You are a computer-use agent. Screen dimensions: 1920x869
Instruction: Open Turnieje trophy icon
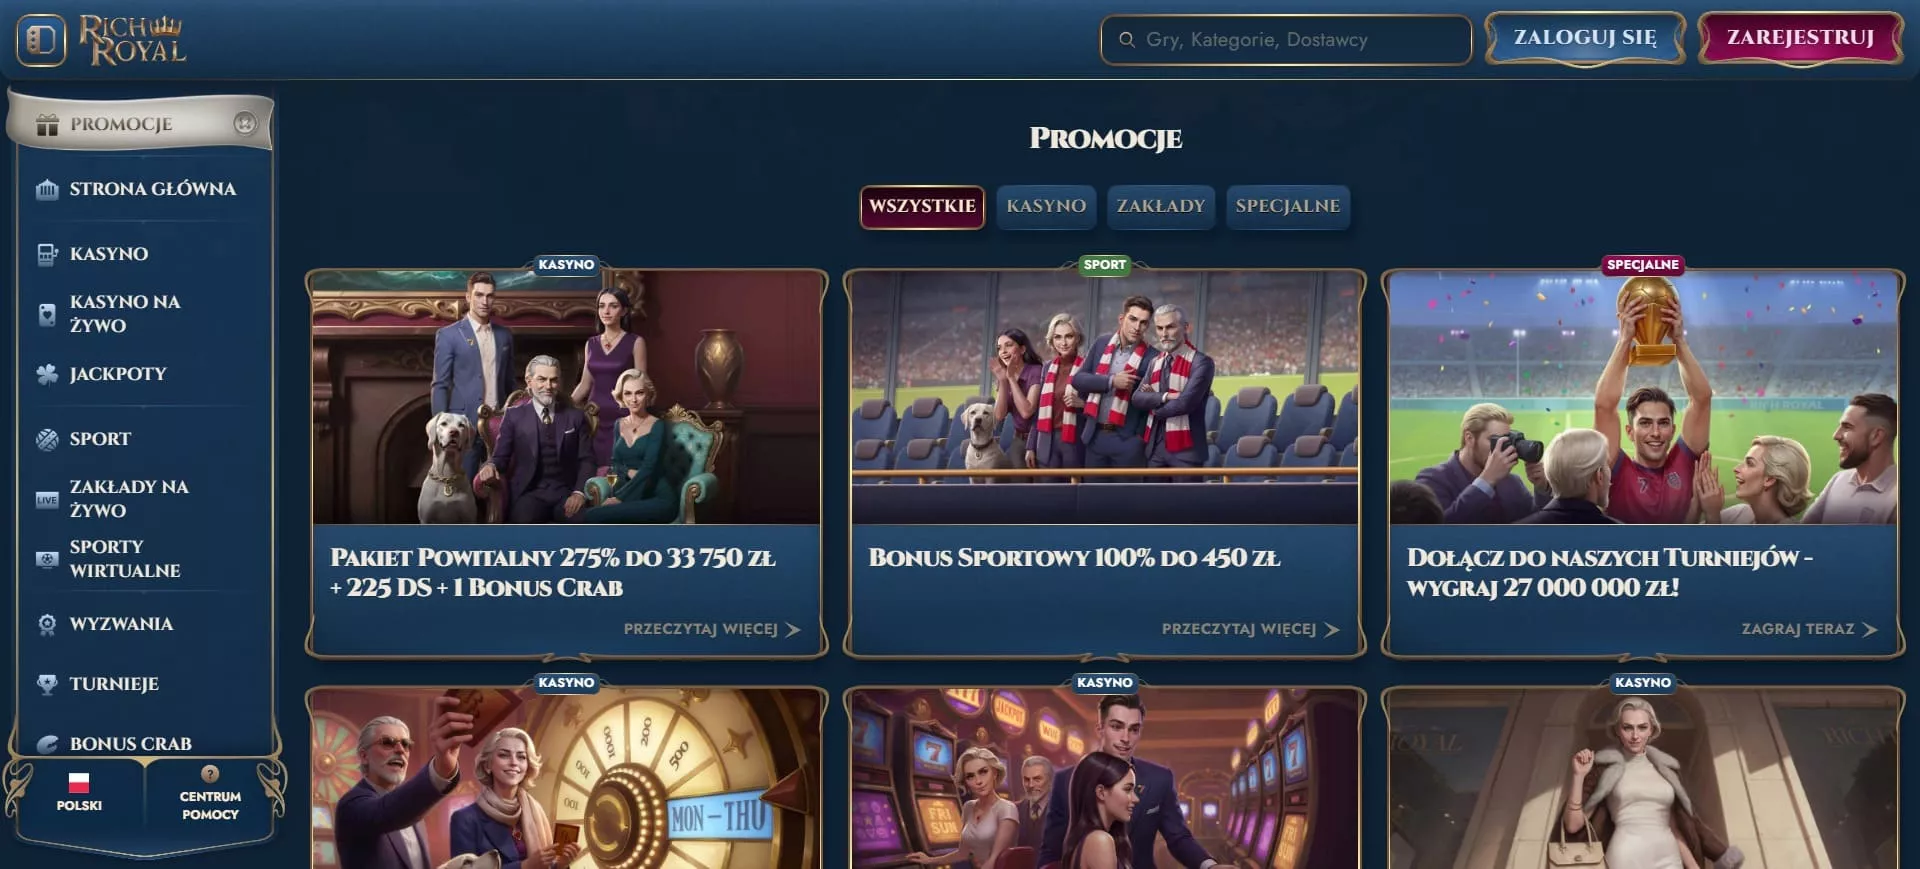click(x=47, y=684)
